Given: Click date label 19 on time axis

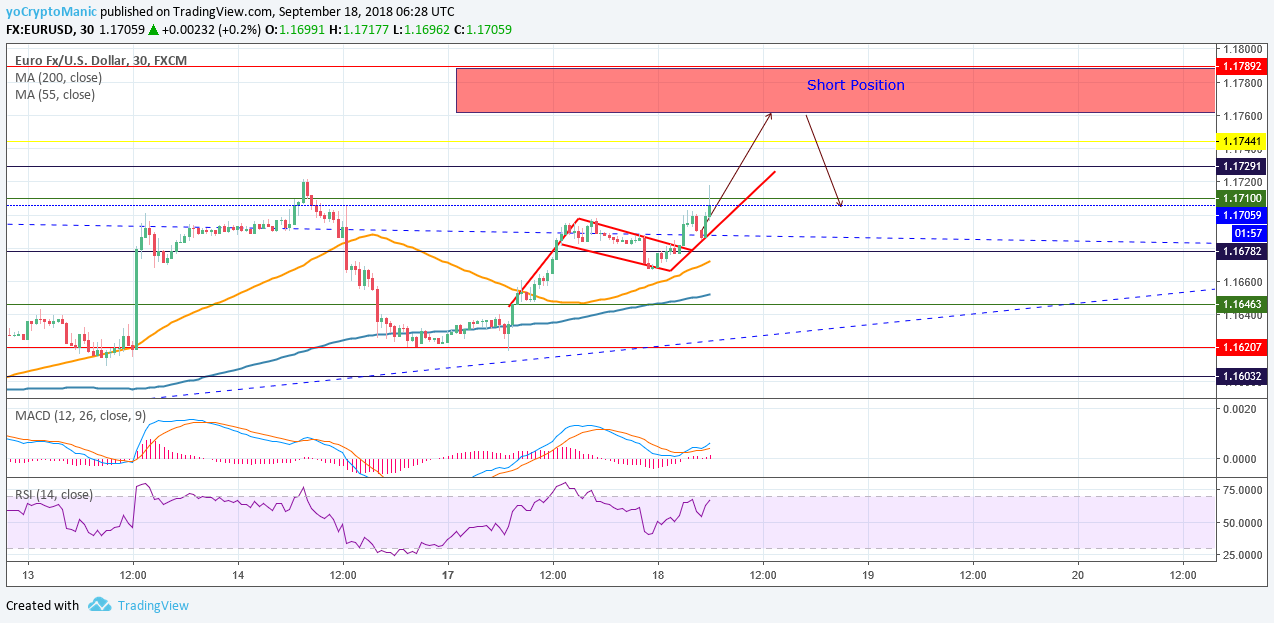Looking at the screenshot, I should 868,576.
